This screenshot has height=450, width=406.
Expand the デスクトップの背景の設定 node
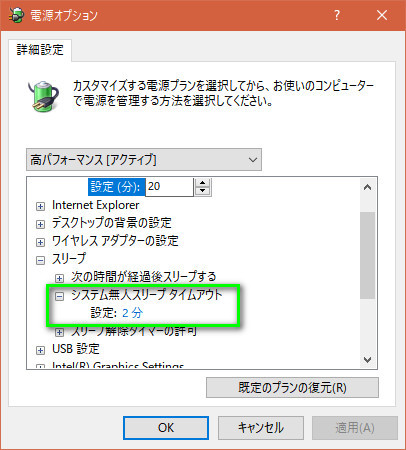click(40, 224)
